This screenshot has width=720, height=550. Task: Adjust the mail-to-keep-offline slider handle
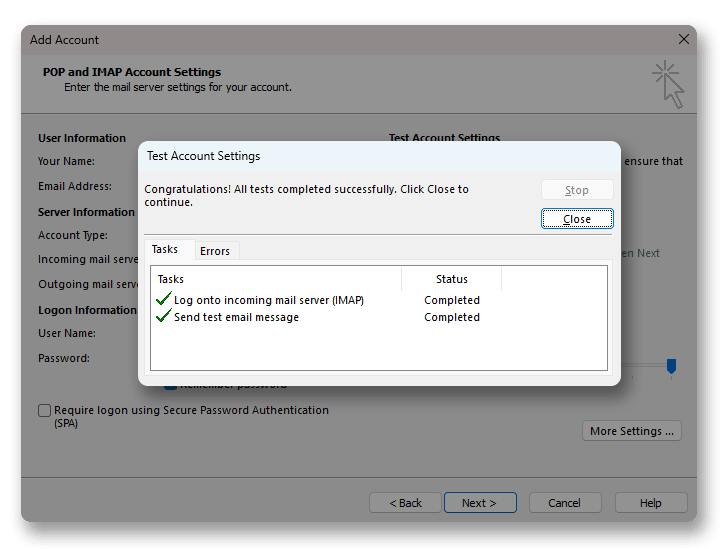671,366
